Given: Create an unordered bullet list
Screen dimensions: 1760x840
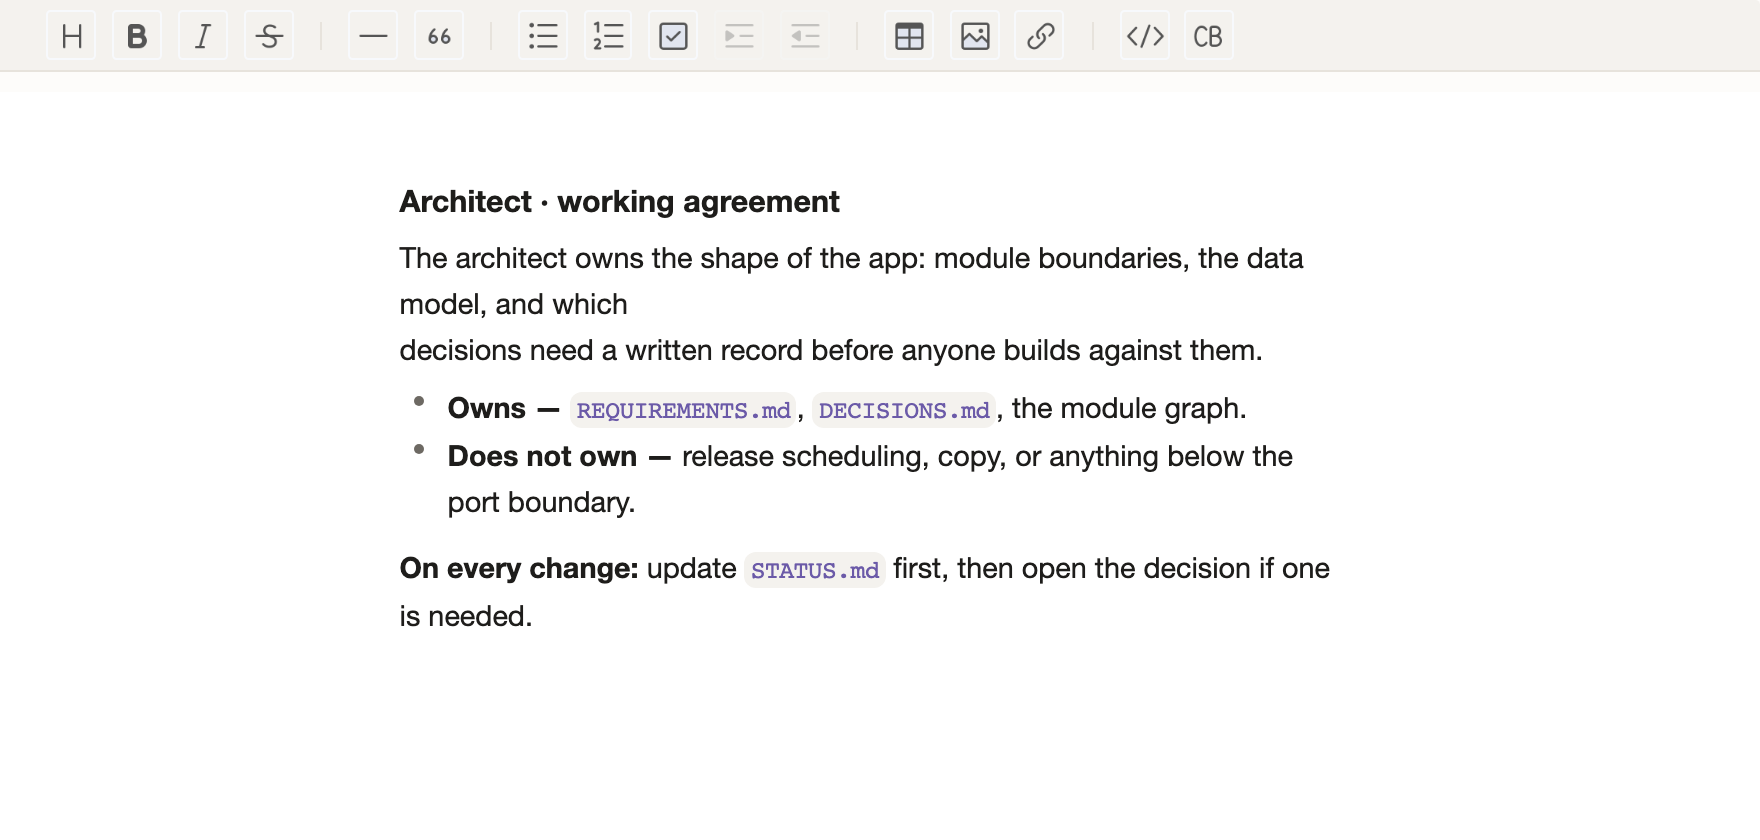Looking at the screenshot, I should pyautogui.click(x=543, y=36).
